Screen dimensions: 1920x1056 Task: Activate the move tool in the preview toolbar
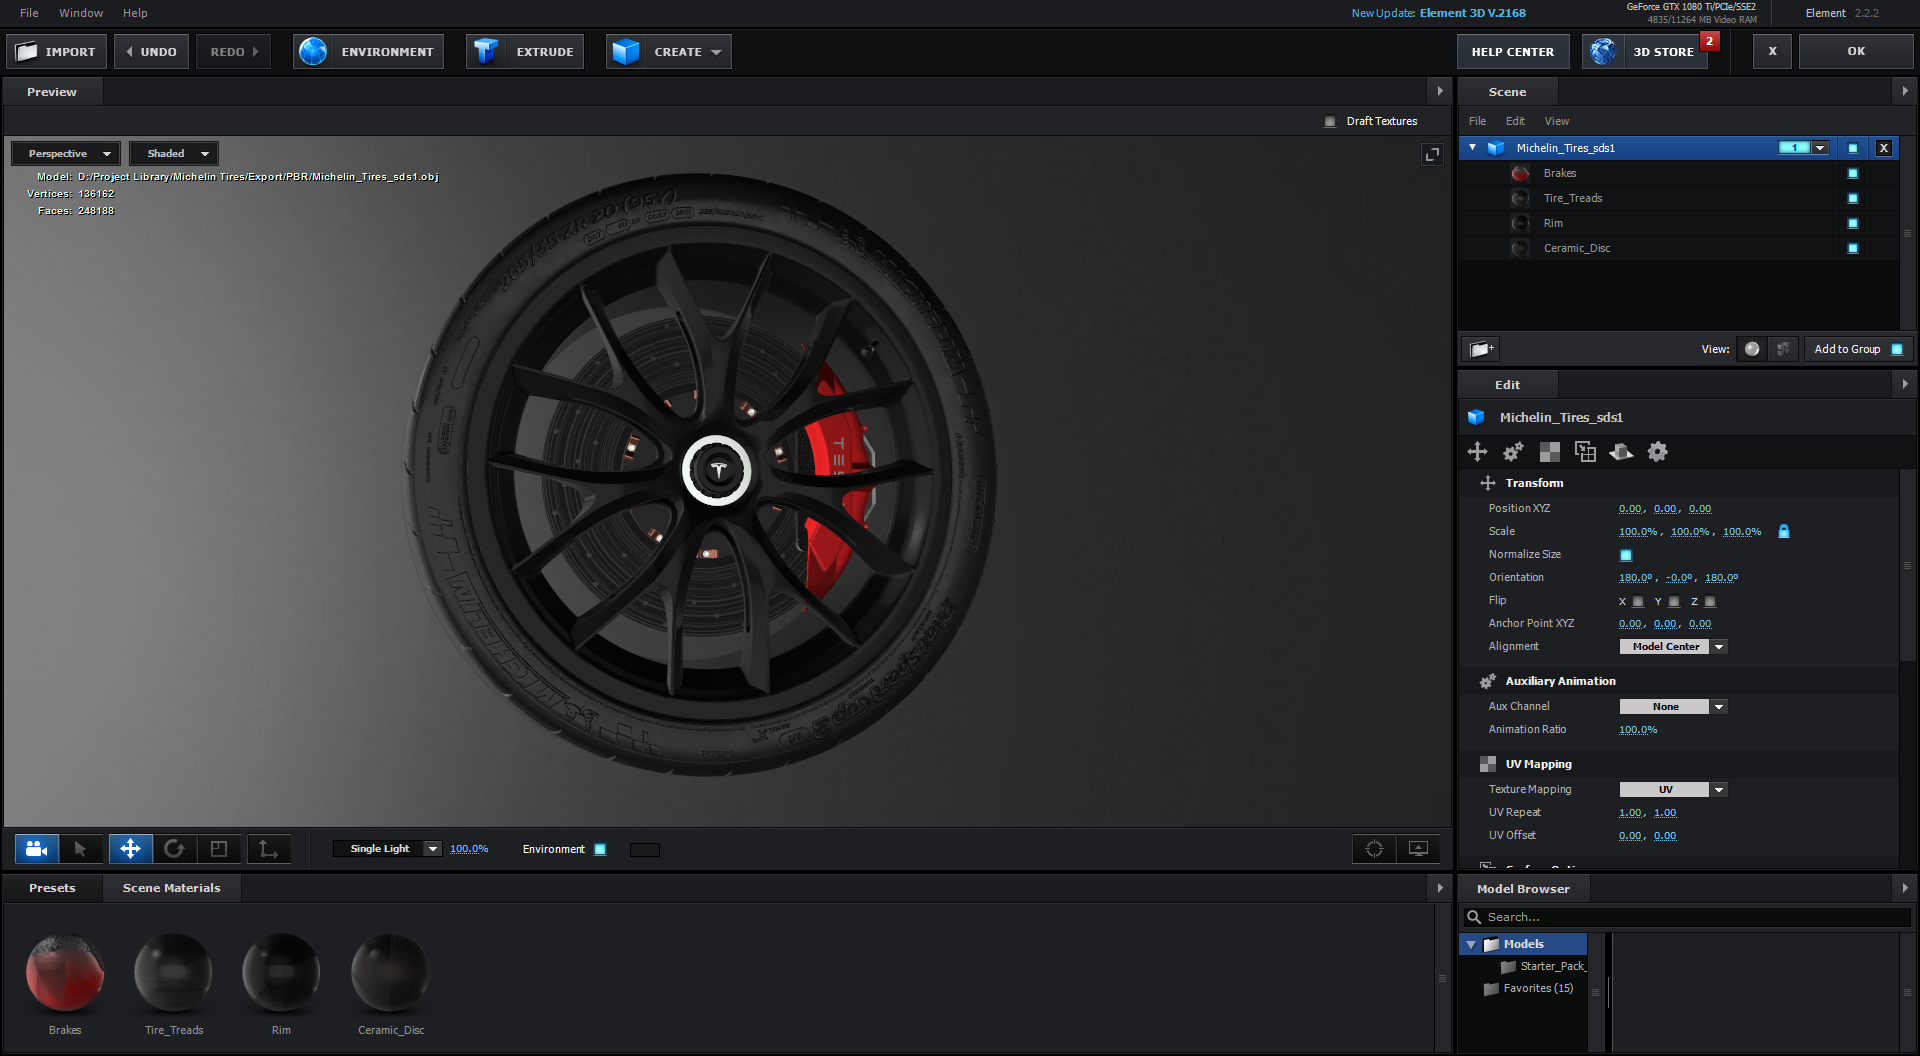[x=130, y=849]
